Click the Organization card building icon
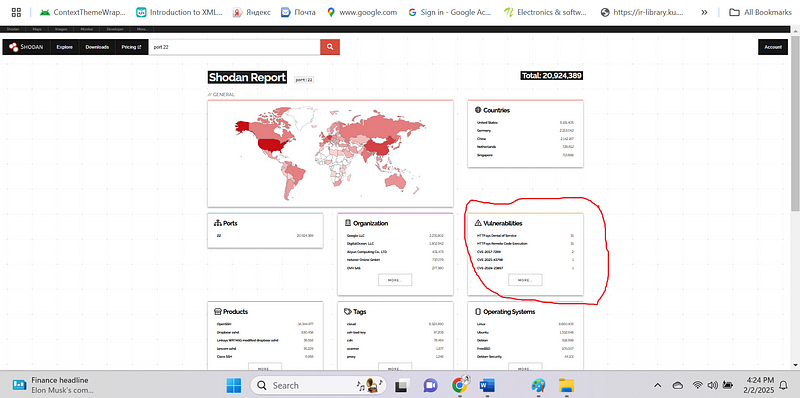 tap(348, 223)
